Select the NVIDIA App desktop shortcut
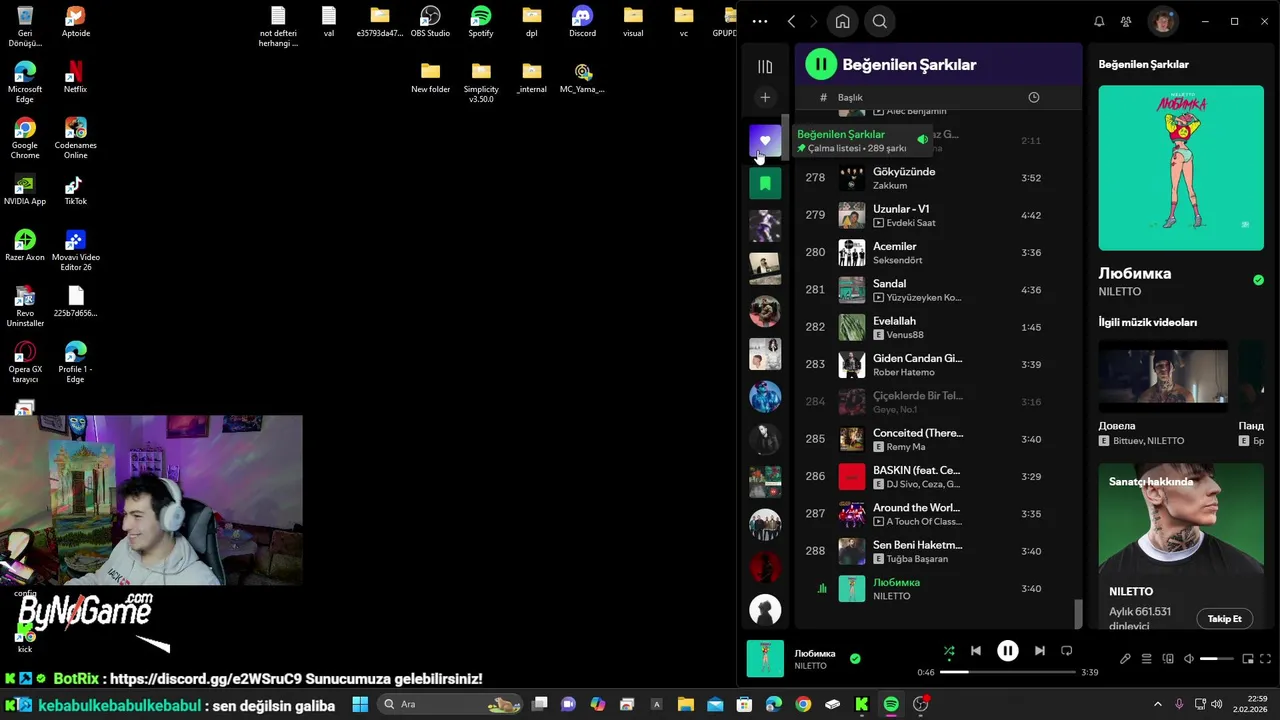The width and height of the screenshot is (1280, 720). [x=25, y=190]
